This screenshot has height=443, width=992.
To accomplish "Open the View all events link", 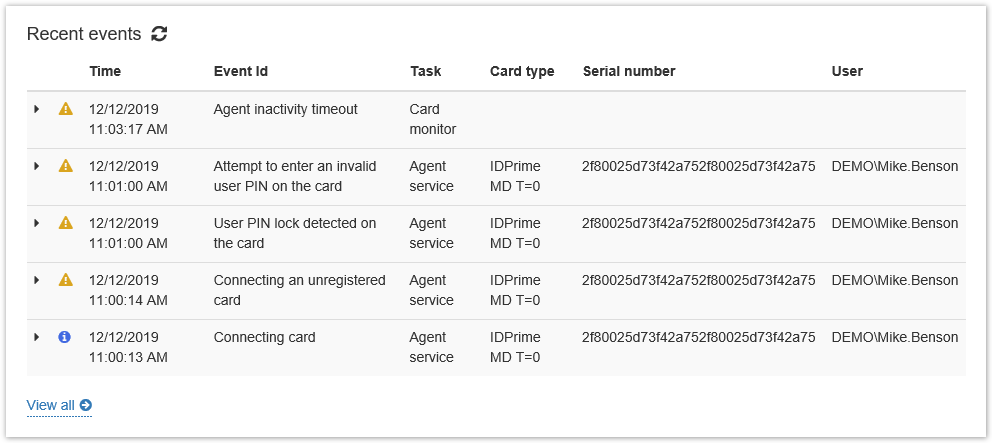I will point(51,405).
